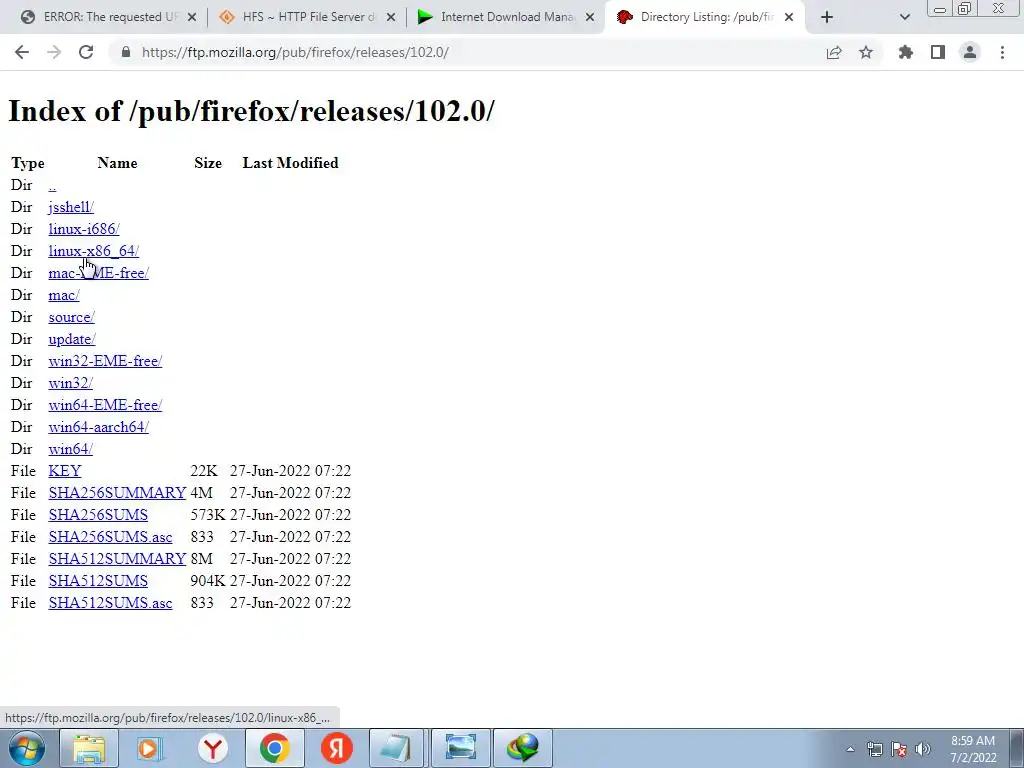Image resolution: width=1024 pixels, height=768 pixels.
Task: Open the Chrome profile avatar
Action: pyautogui.click(x=970, y=52)
